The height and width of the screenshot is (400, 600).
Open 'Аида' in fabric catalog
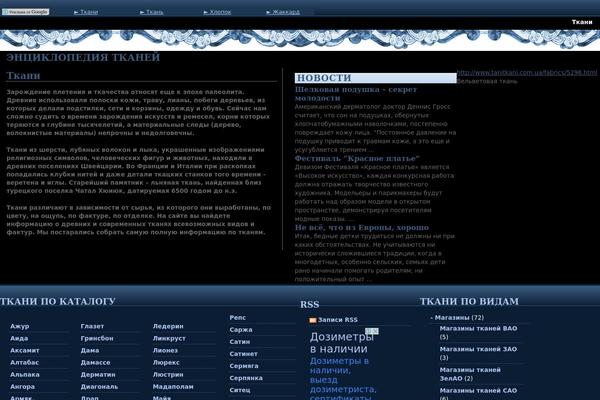pos(19,338)
